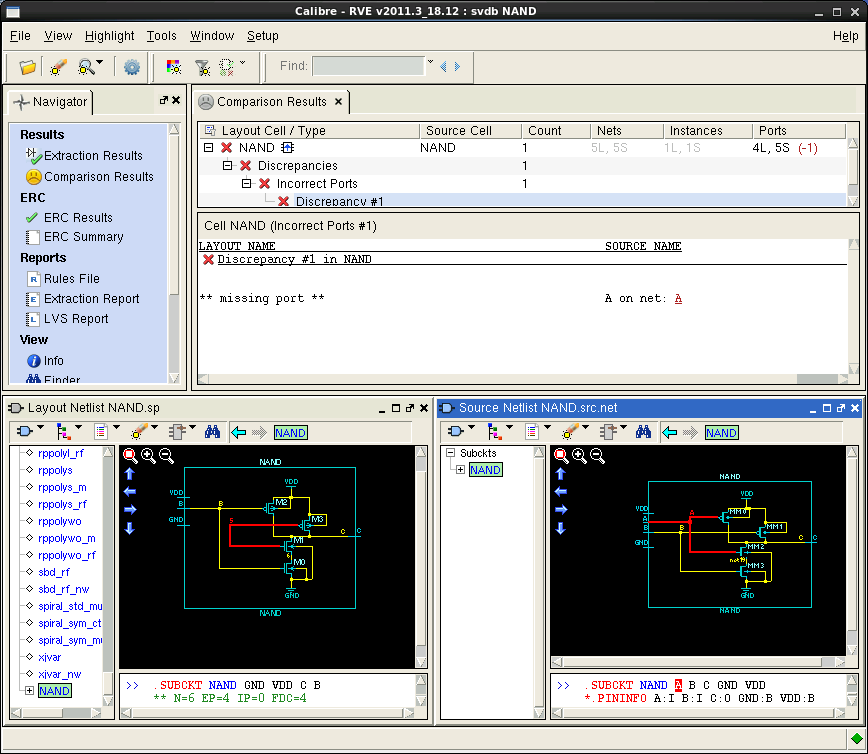
Task: Click hierarchy tree icon in Layout Netlist toolbar
Action: pos(63,431)
